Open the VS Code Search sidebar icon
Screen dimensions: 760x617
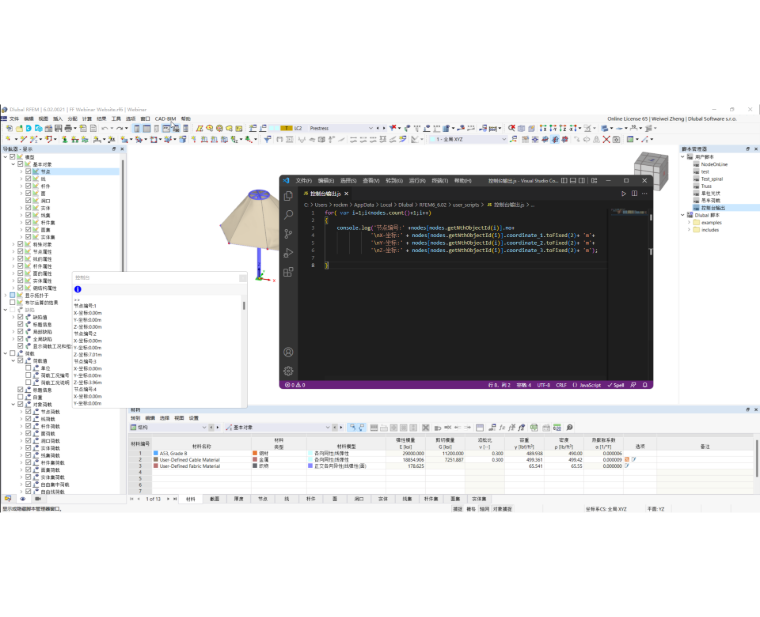pos(288,215)
